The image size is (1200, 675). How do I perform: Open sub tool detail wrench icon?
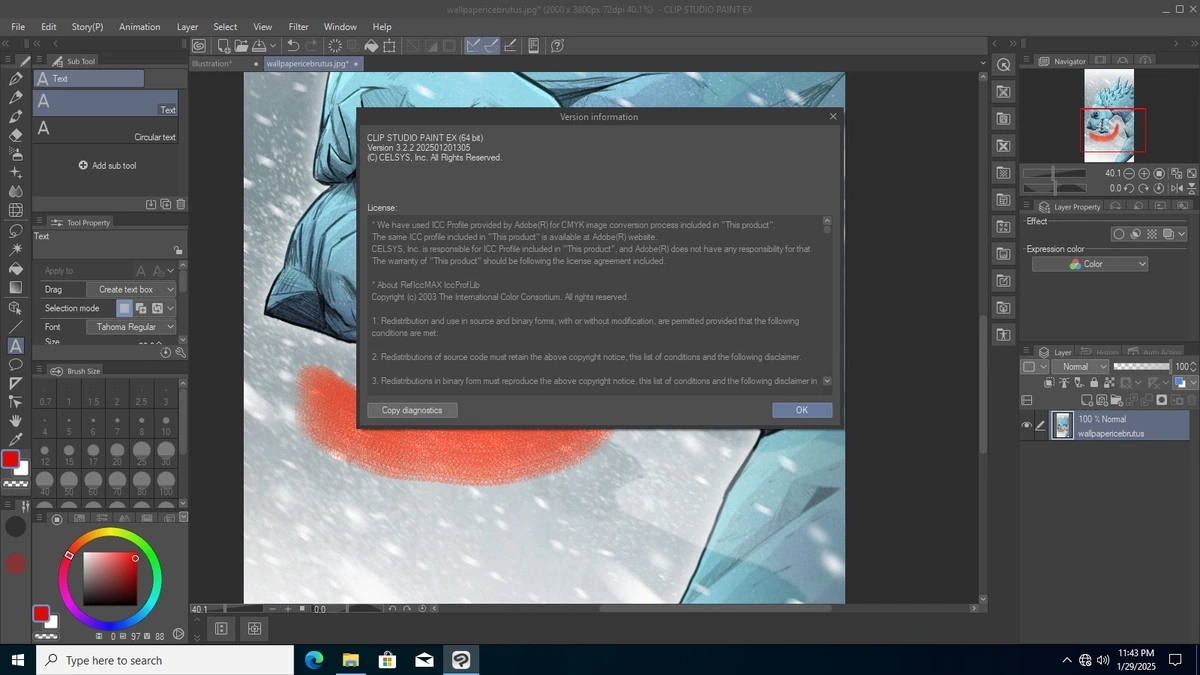click(180, 352)
